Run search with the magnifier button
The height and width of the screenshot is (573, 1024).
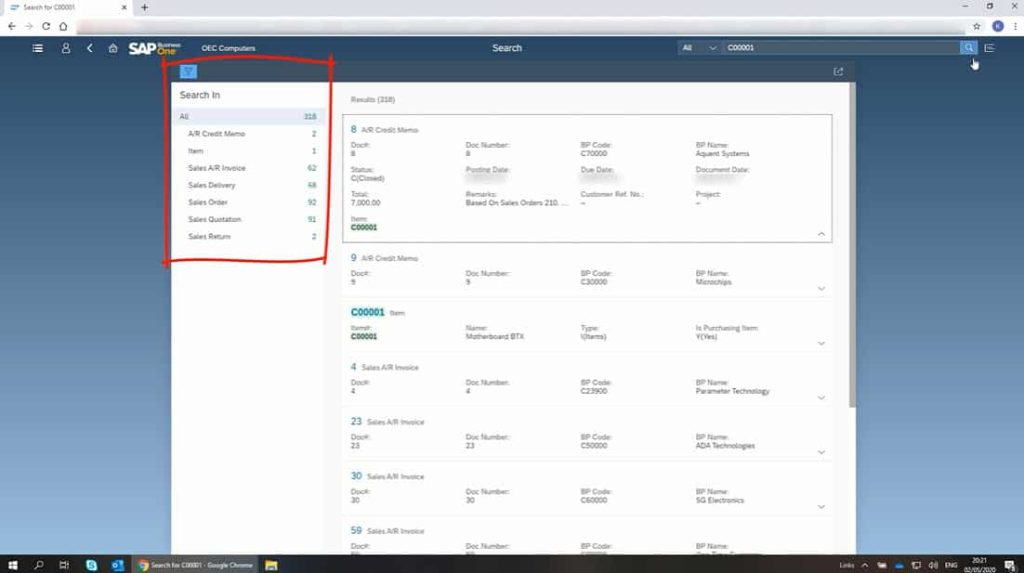968,48
